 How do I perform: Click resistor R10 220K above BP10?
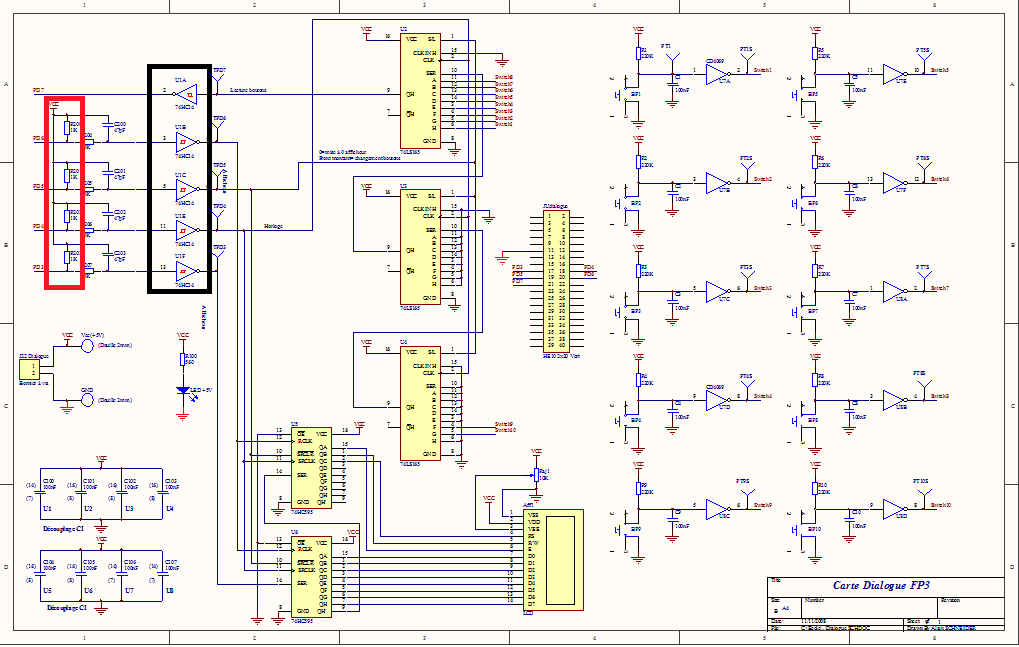[815, 488]
